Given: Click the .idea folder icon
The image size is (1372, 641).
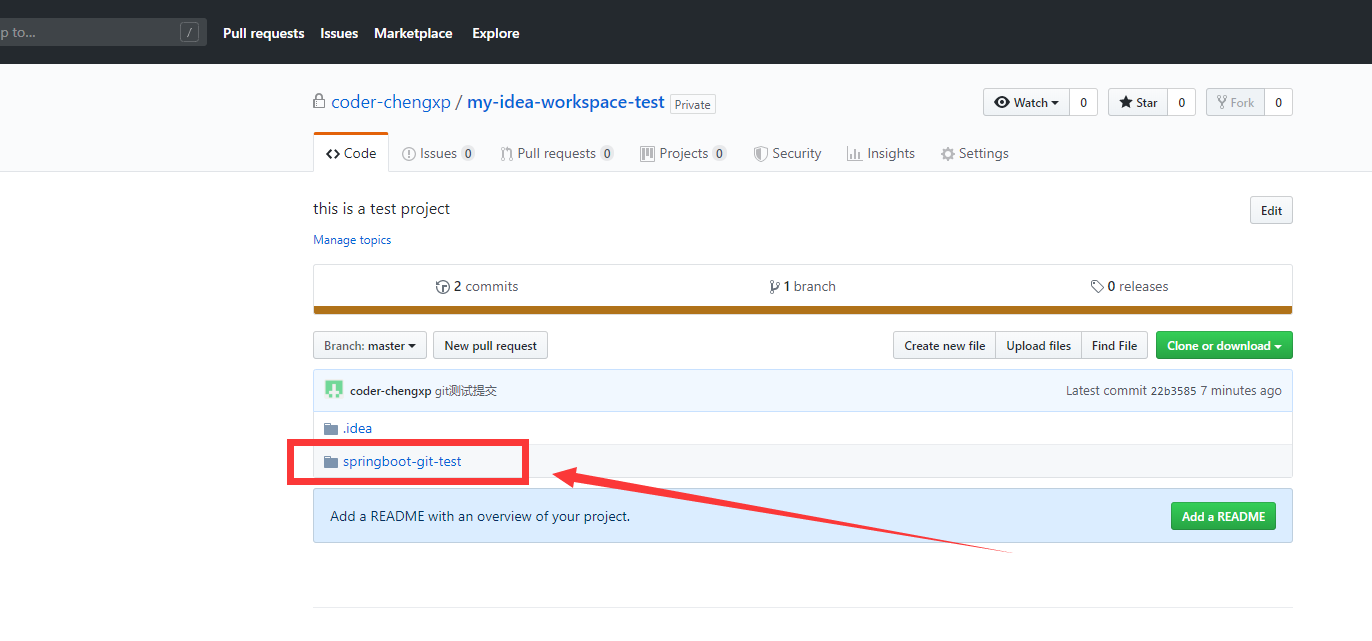Looking at the screenshot, I should 331,428.
